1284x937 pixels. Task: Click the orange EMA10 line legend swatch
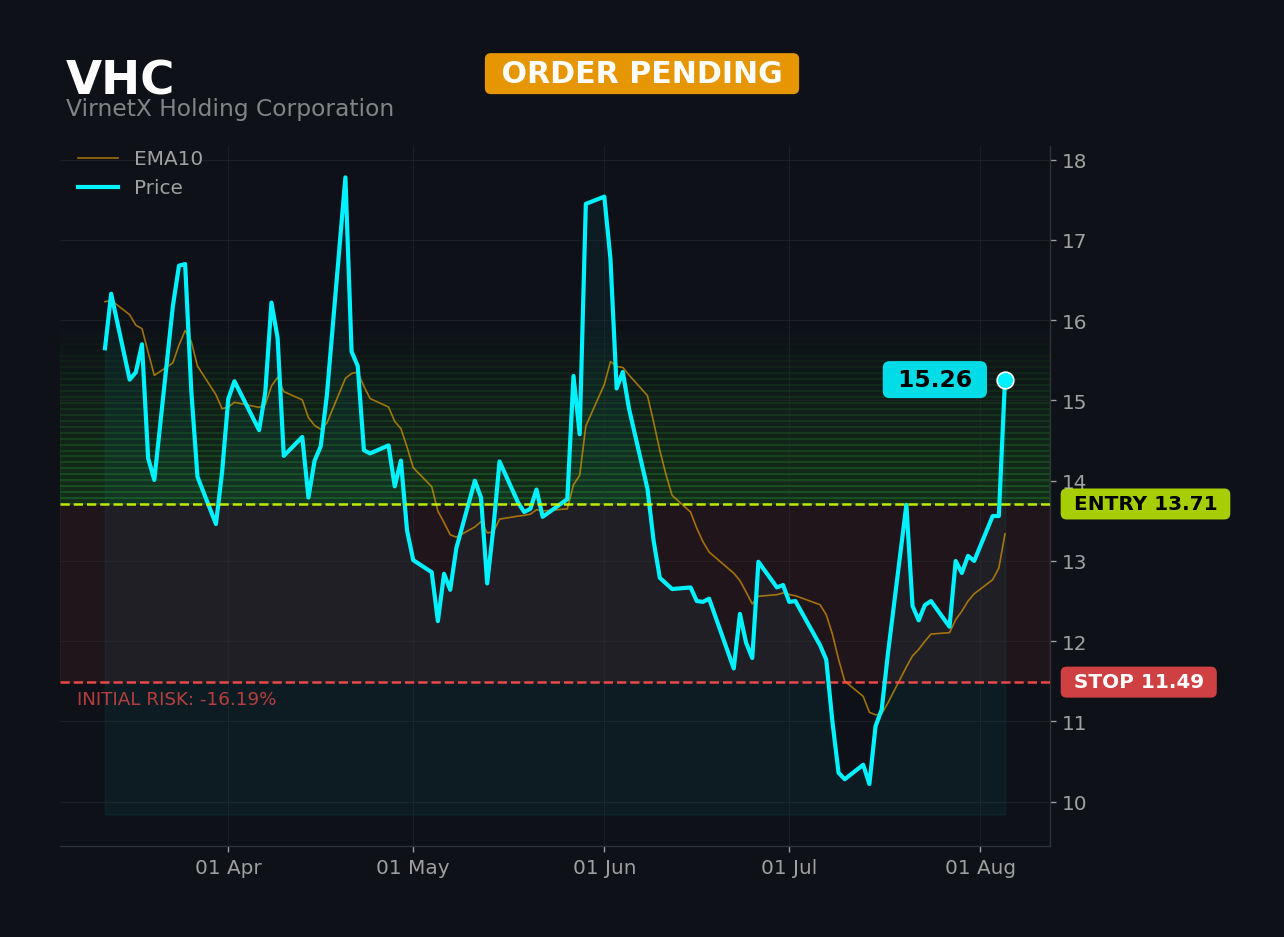pos(98,159)
